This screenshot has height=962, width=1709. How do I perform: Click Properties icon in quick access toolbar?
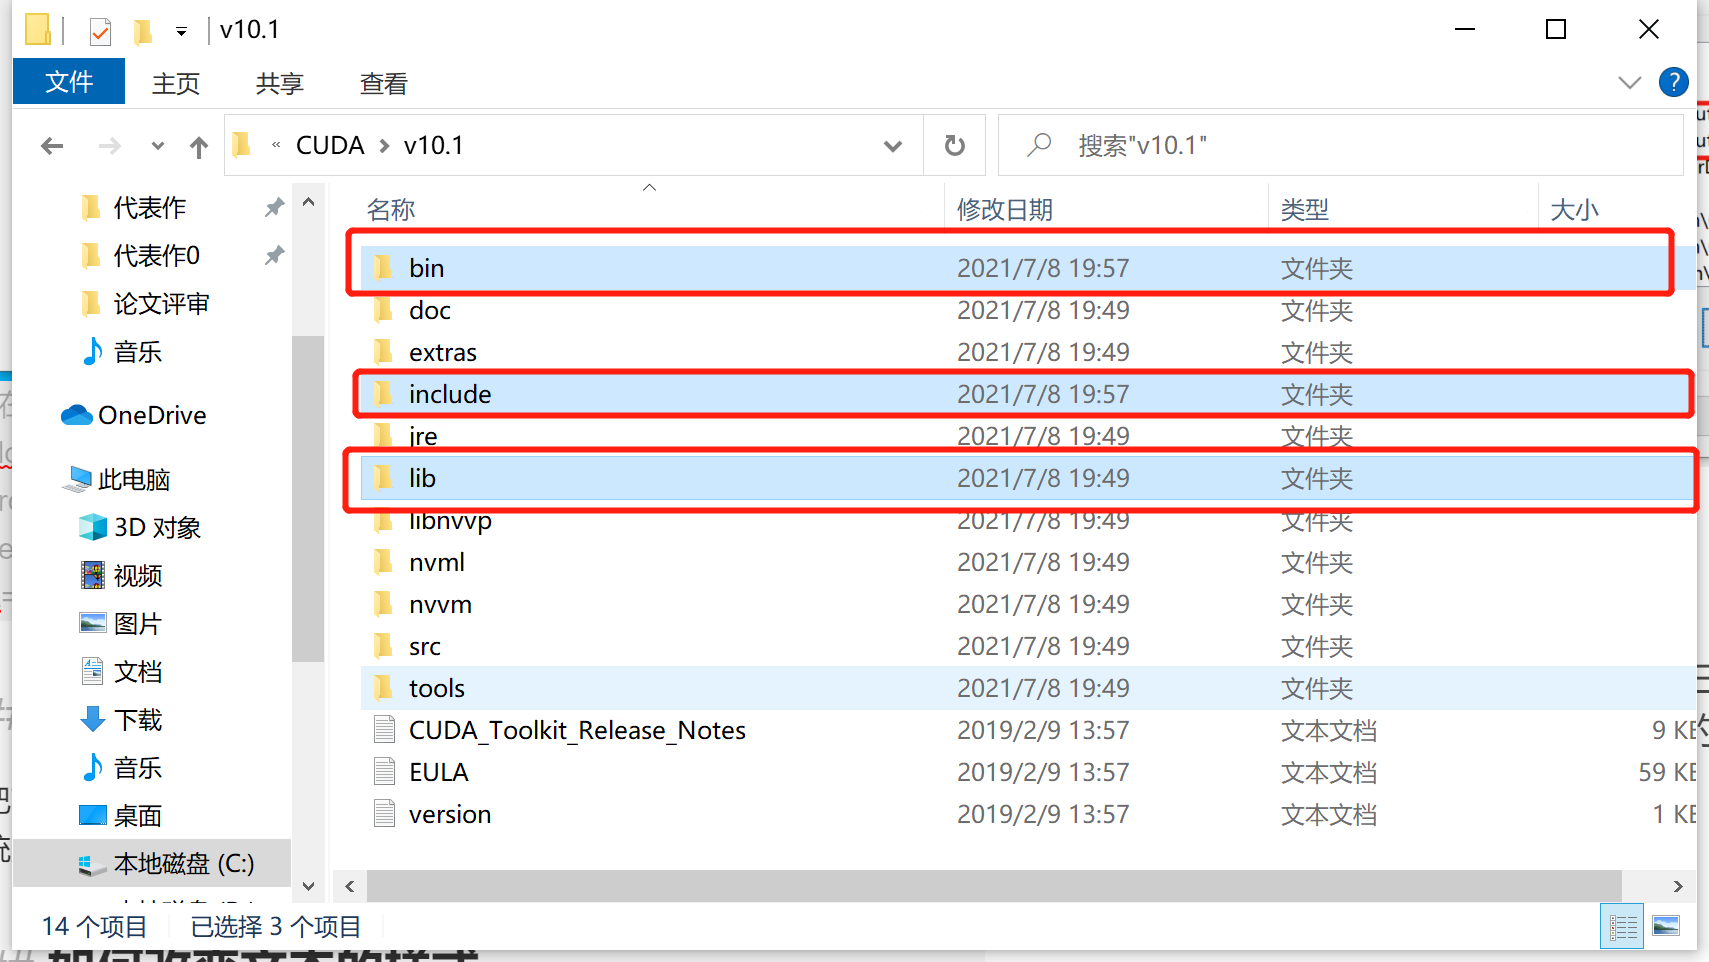click(100, 31)
